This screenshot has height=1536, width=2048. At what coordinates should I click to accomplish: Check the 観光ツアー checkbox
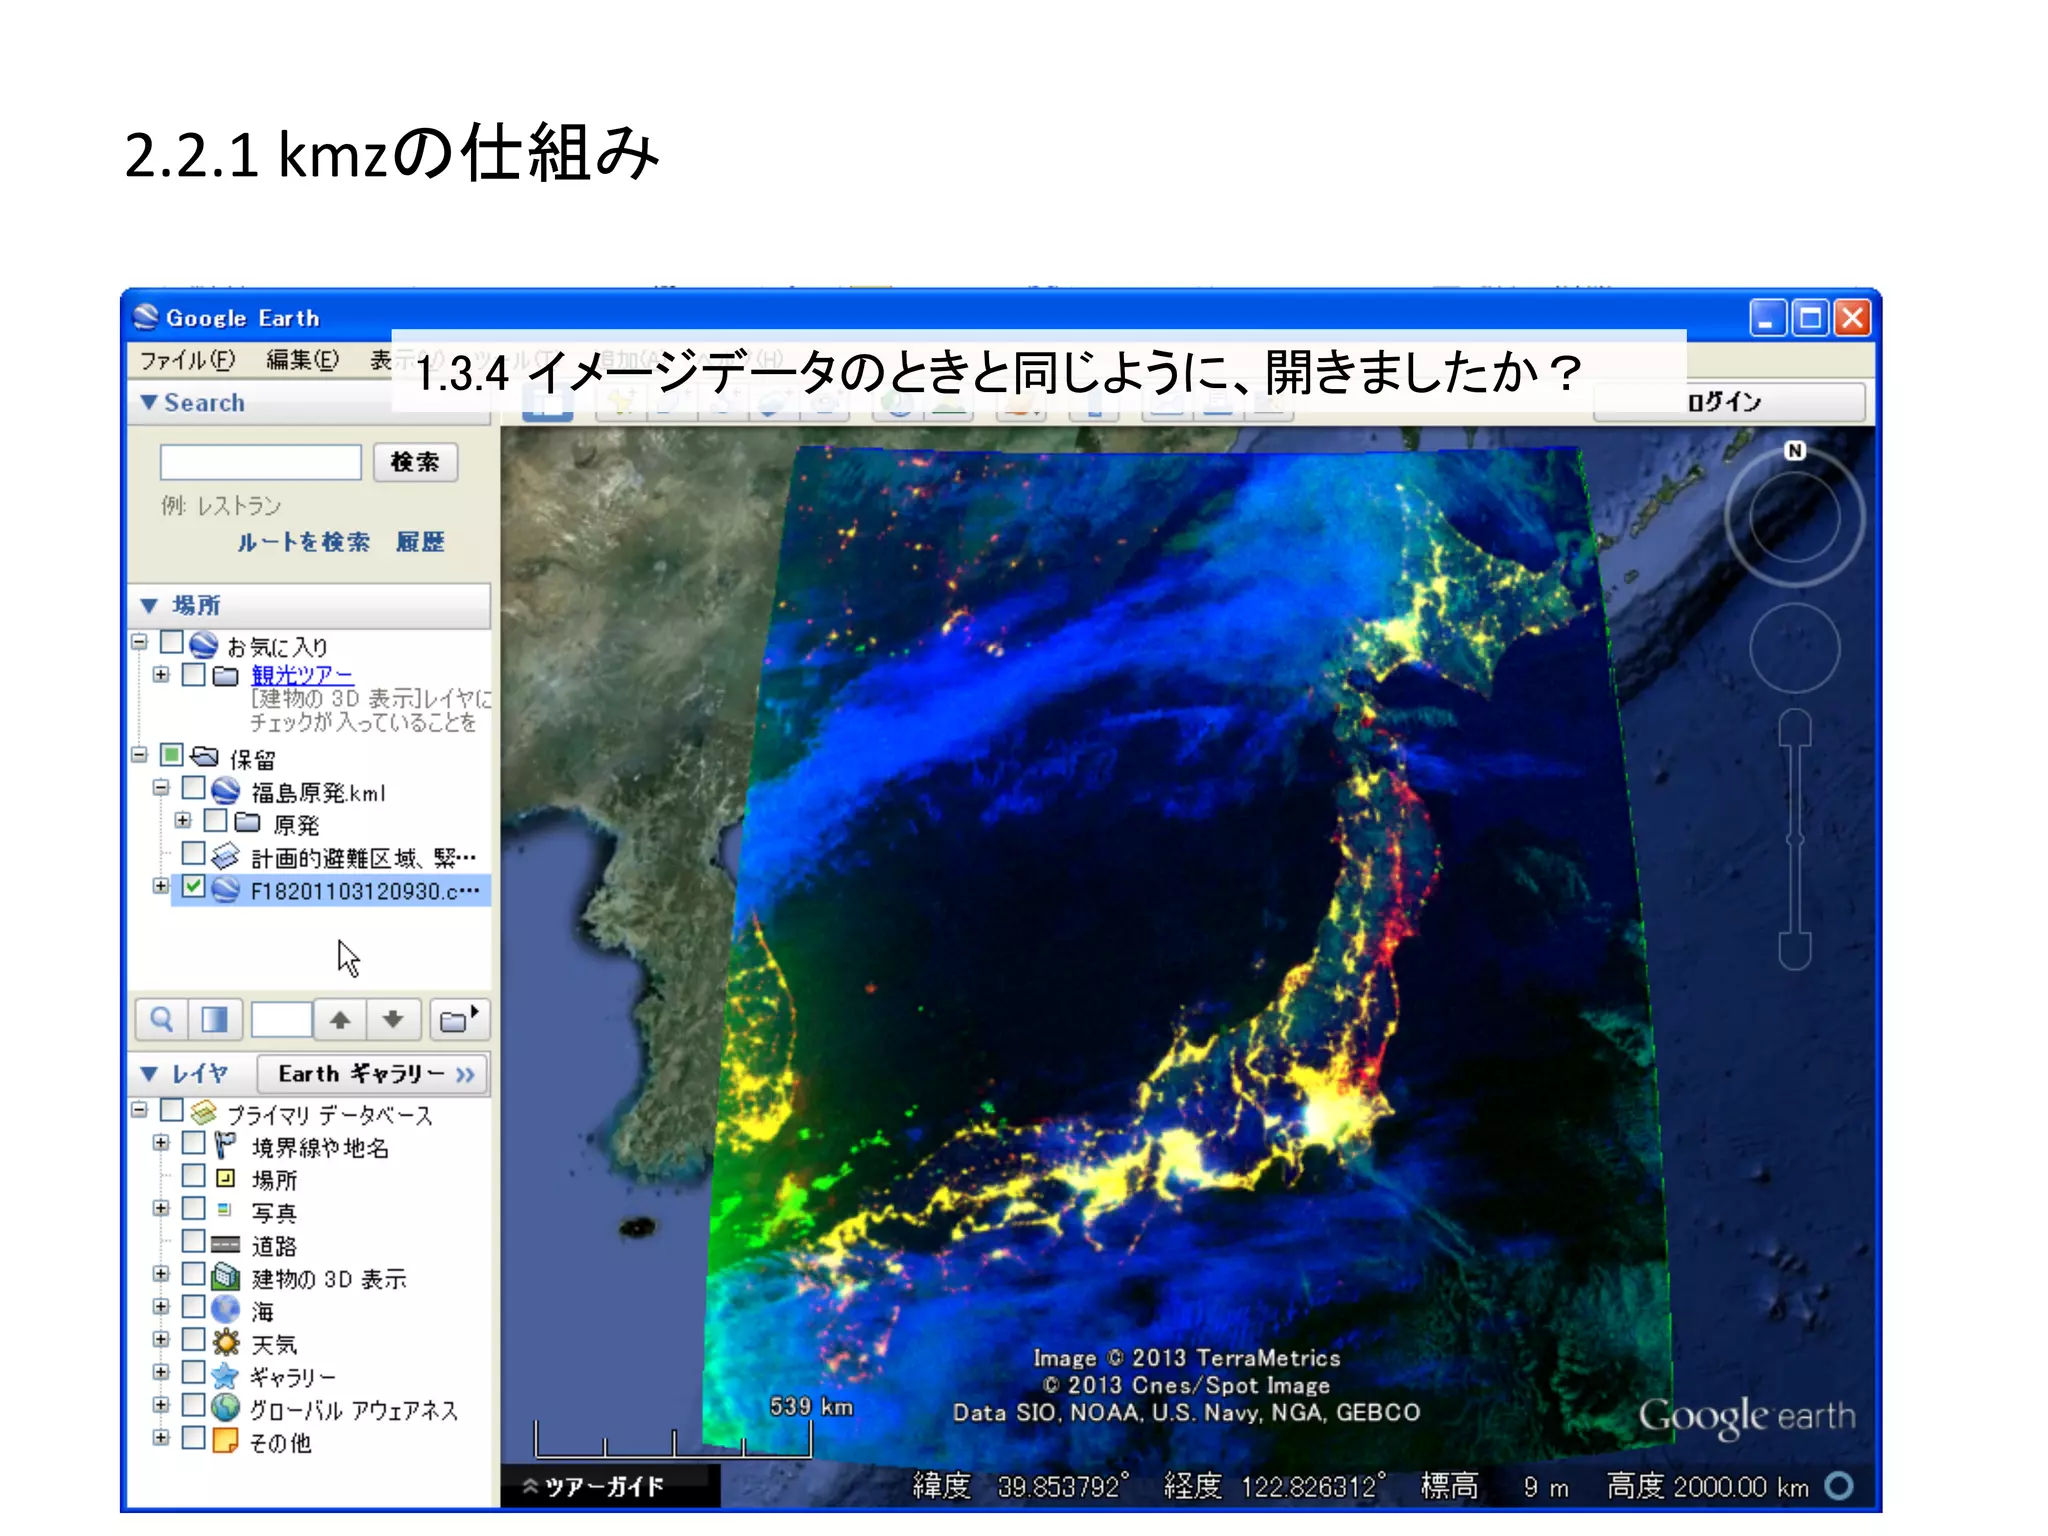point(194,675)
